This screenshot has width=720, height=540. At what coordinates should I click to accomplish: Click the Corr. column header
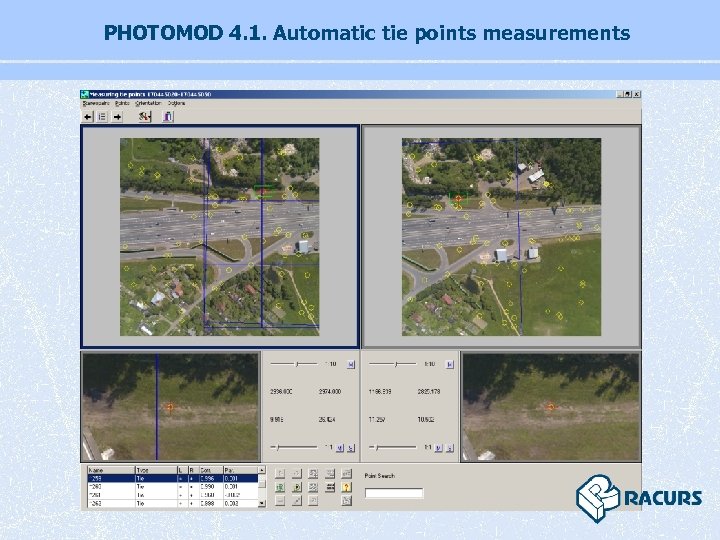pos(211,470)
